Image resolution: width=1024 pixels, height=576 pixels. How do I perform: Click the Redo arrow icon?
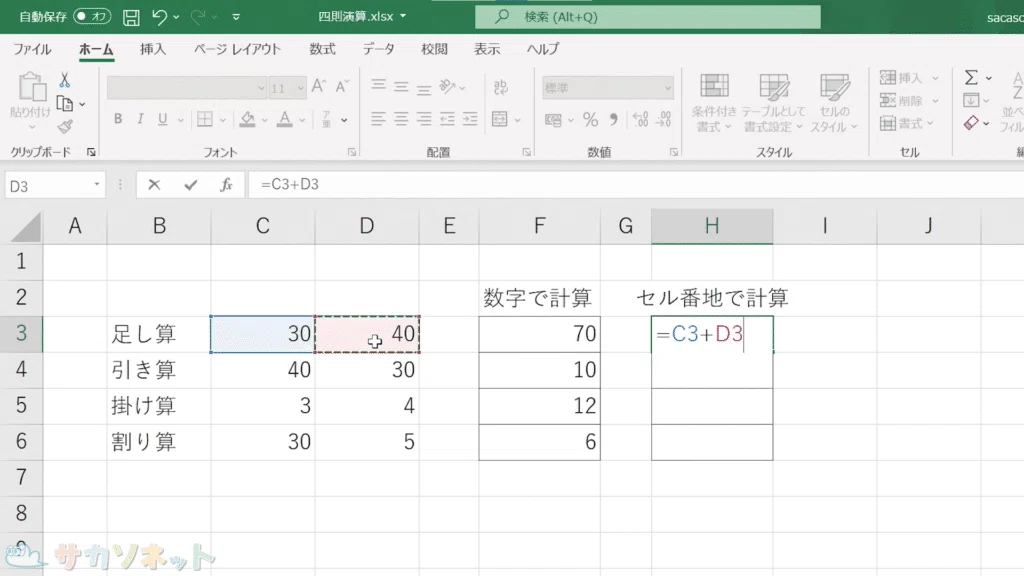point(198,17)
